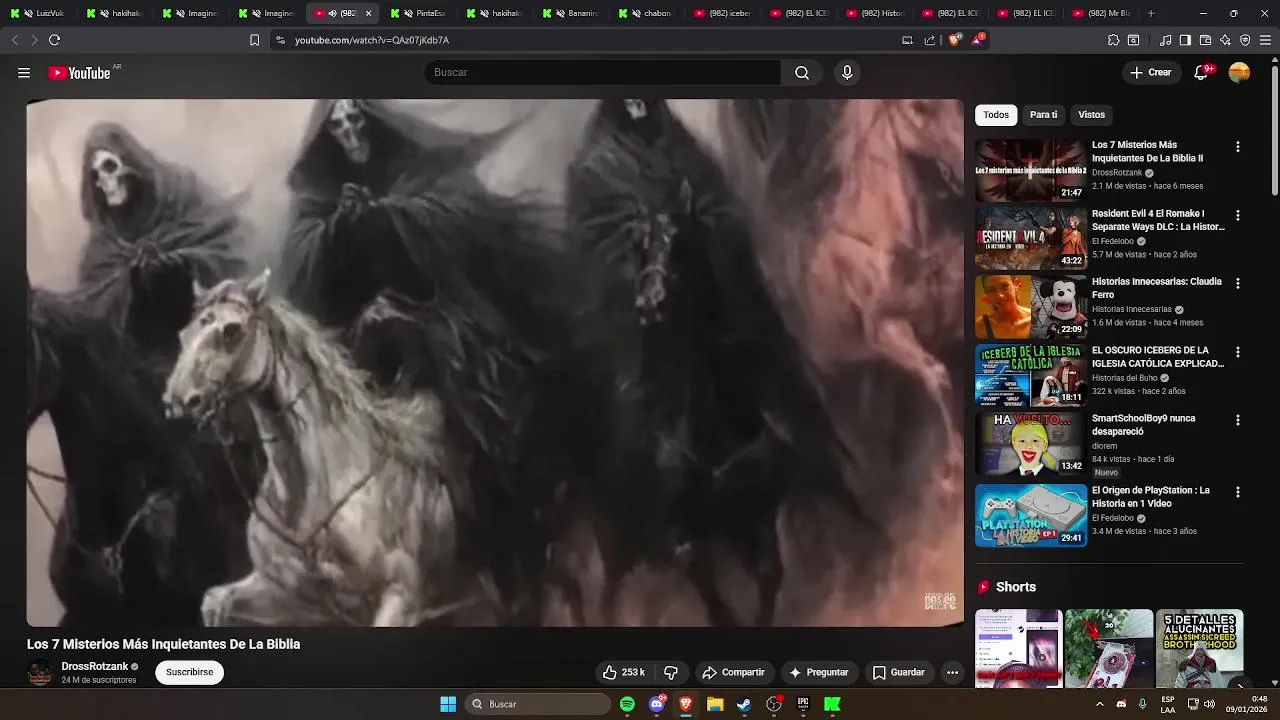Open YouTube notifications bell
Screen dimensions: 1280x720
coord(1201,72)
